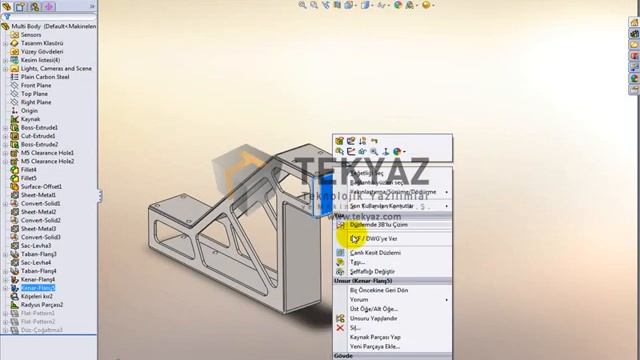Expand the M5 Clearance Hole1 feature
The width and height of the screenshot is (640, 360).
(5, 153)
